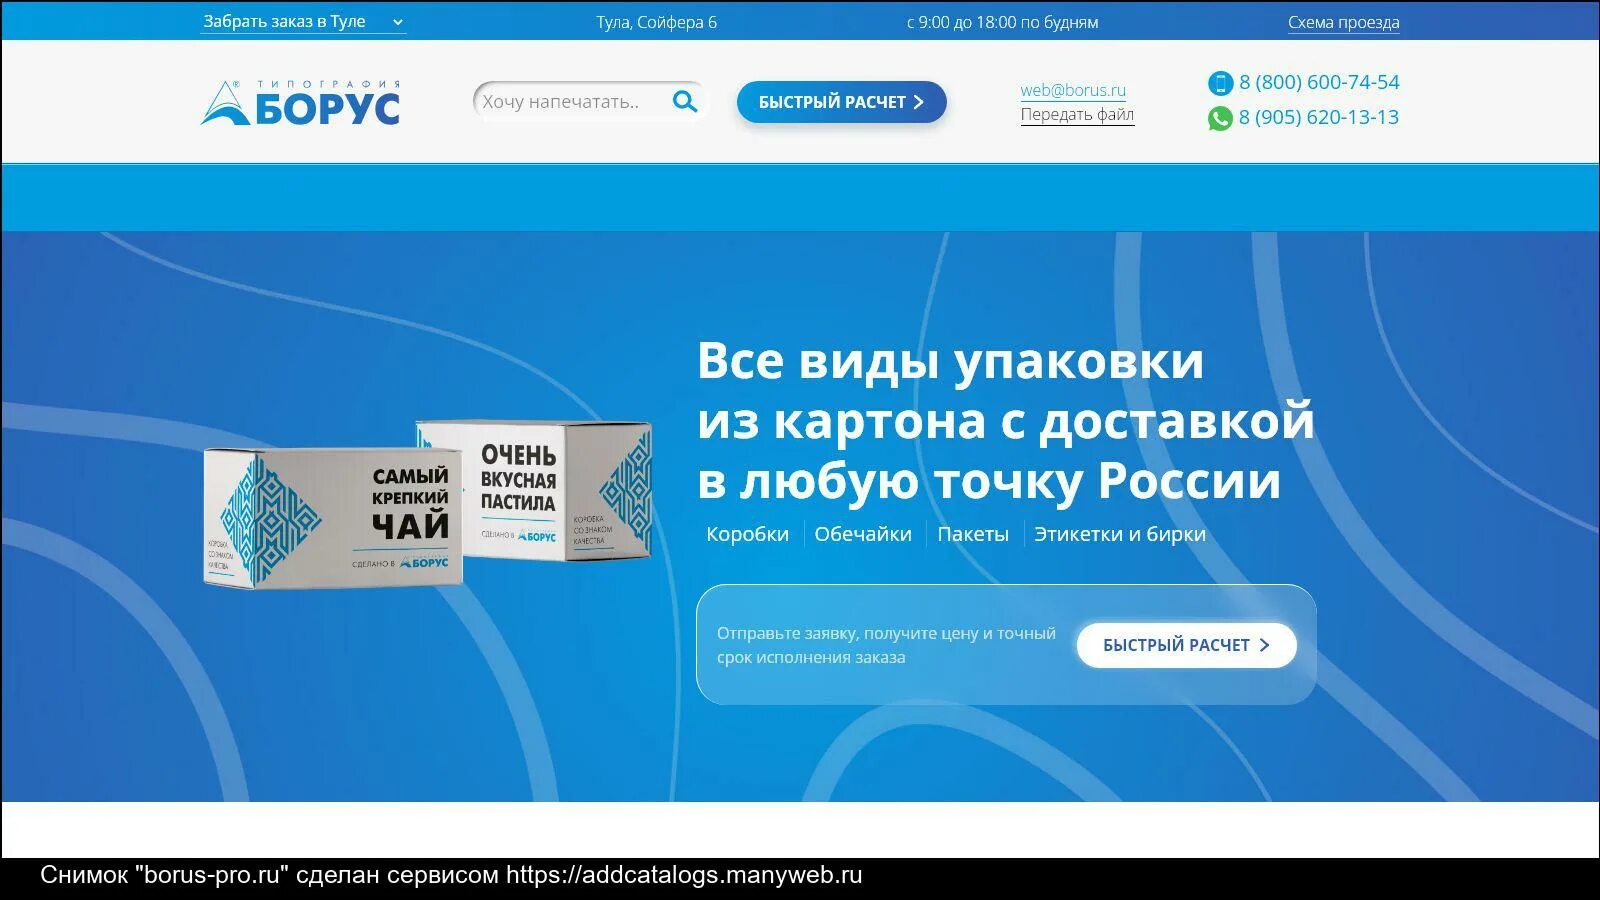Select the Пакеты category

pyautogui.click(x=973, y=534)
